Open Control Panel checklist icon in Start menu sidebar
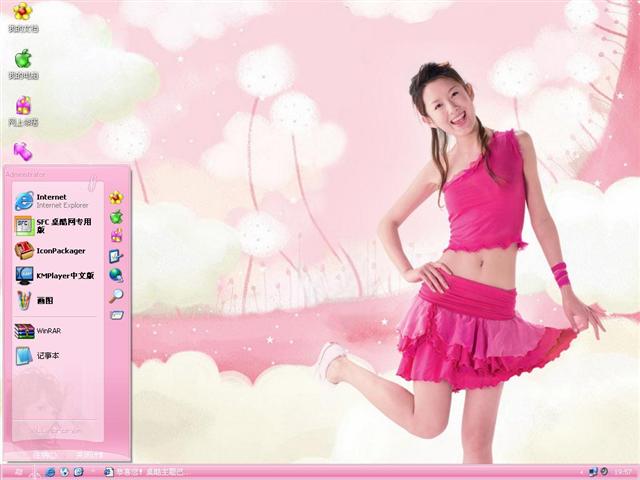640x480 pixels. coord(116,256)
